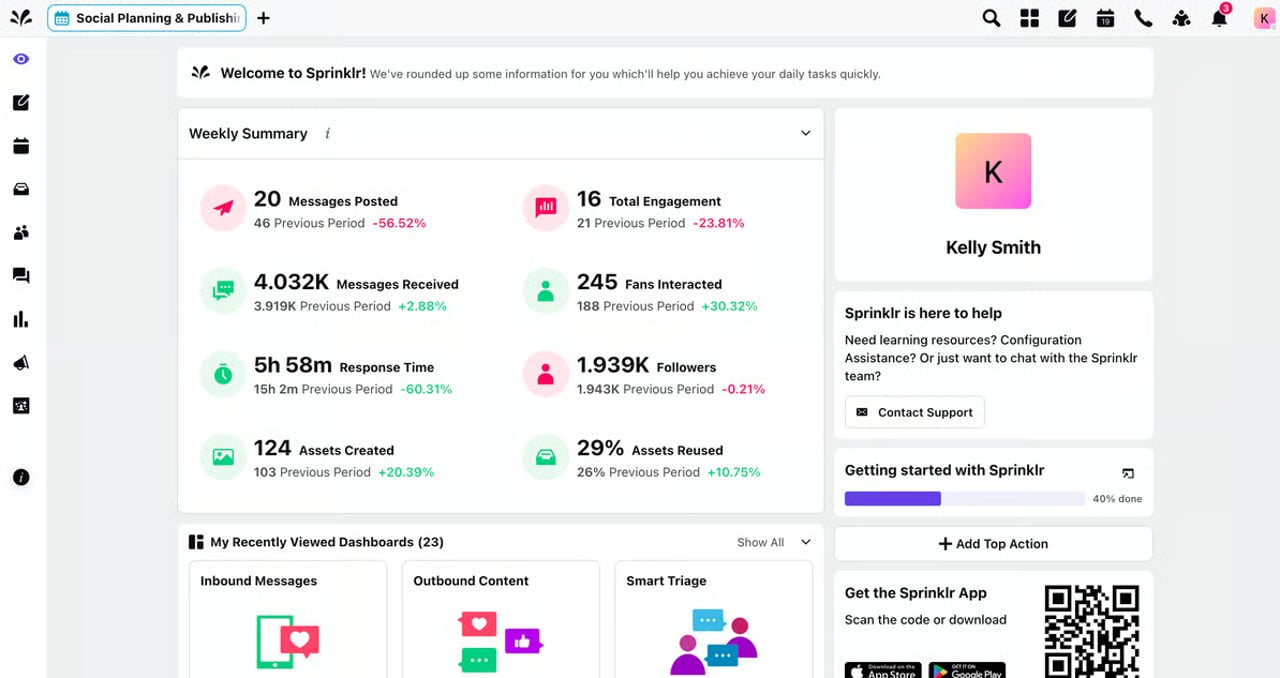Click the Contact Support button
The width and height of the screenshot is (1280, 678).
click(914, 412)
